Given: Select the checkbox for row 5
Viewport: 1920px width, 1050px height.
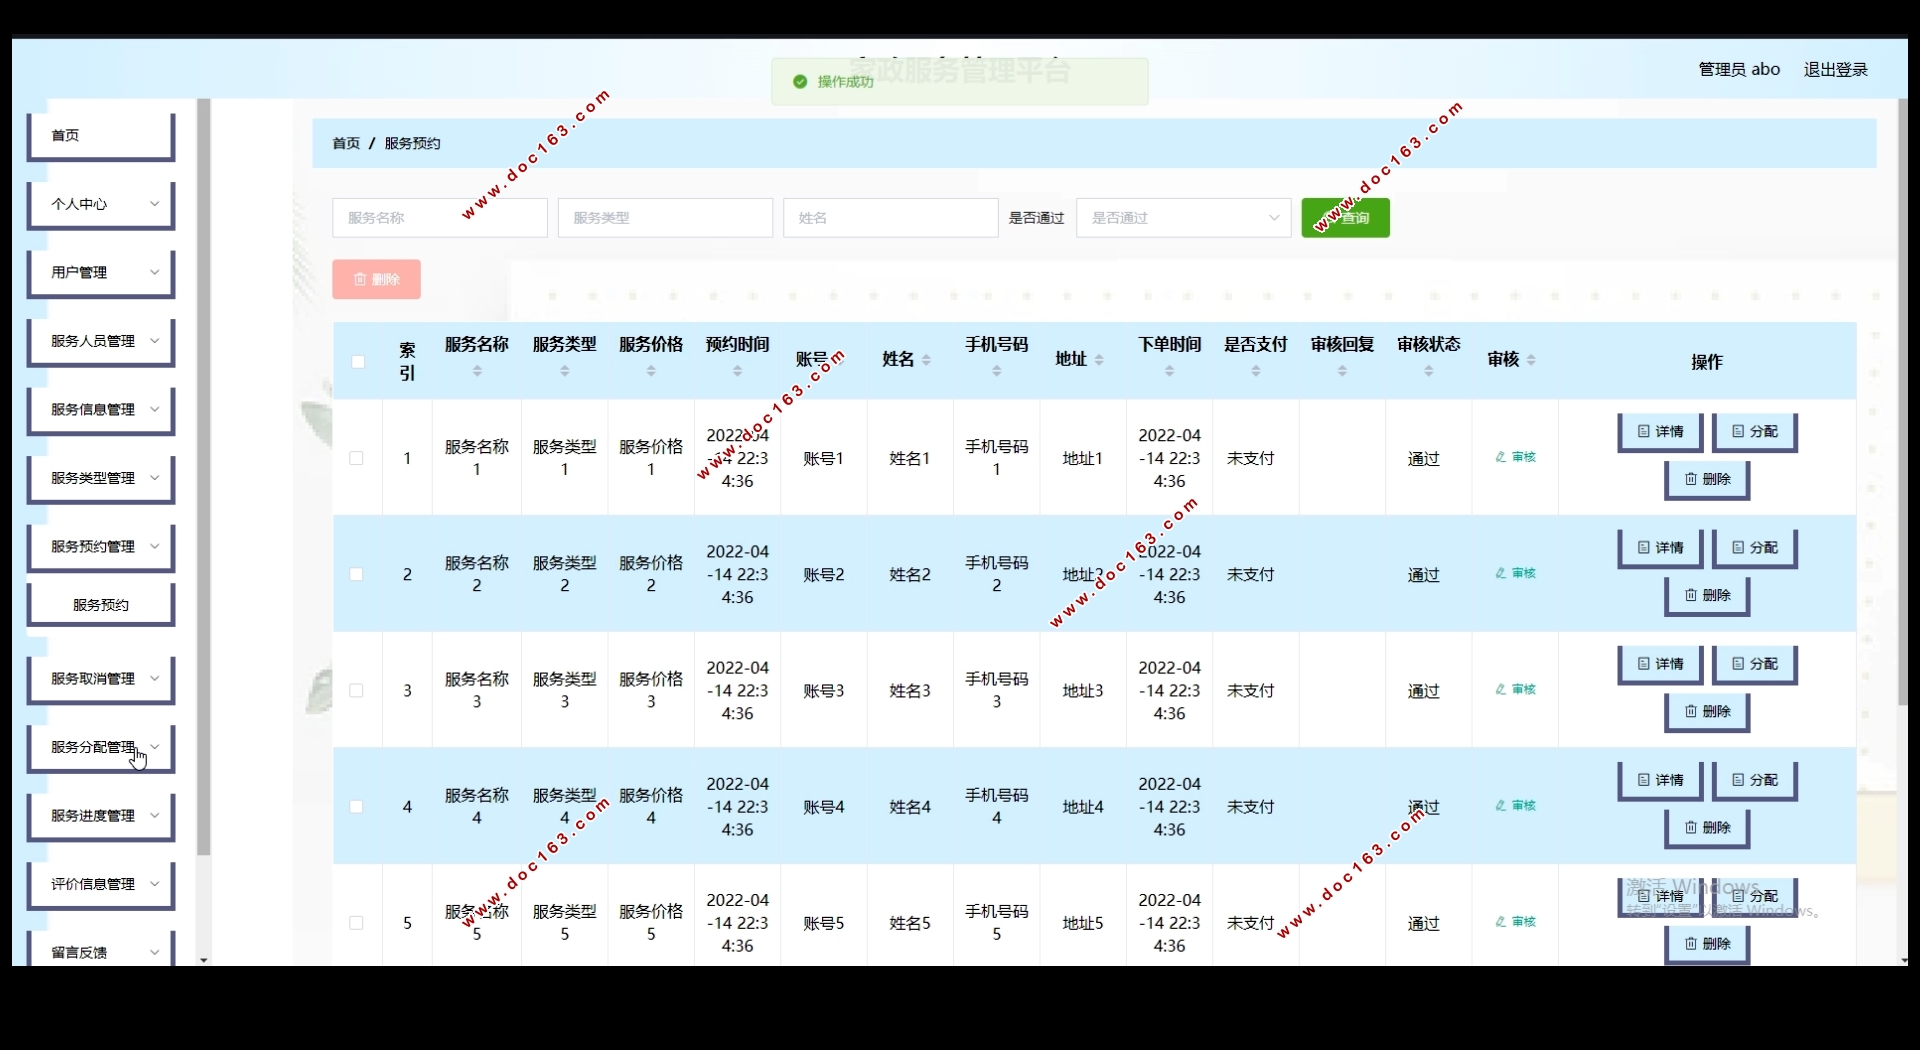Looking at the screenshot, I should [x=356, y=922].
